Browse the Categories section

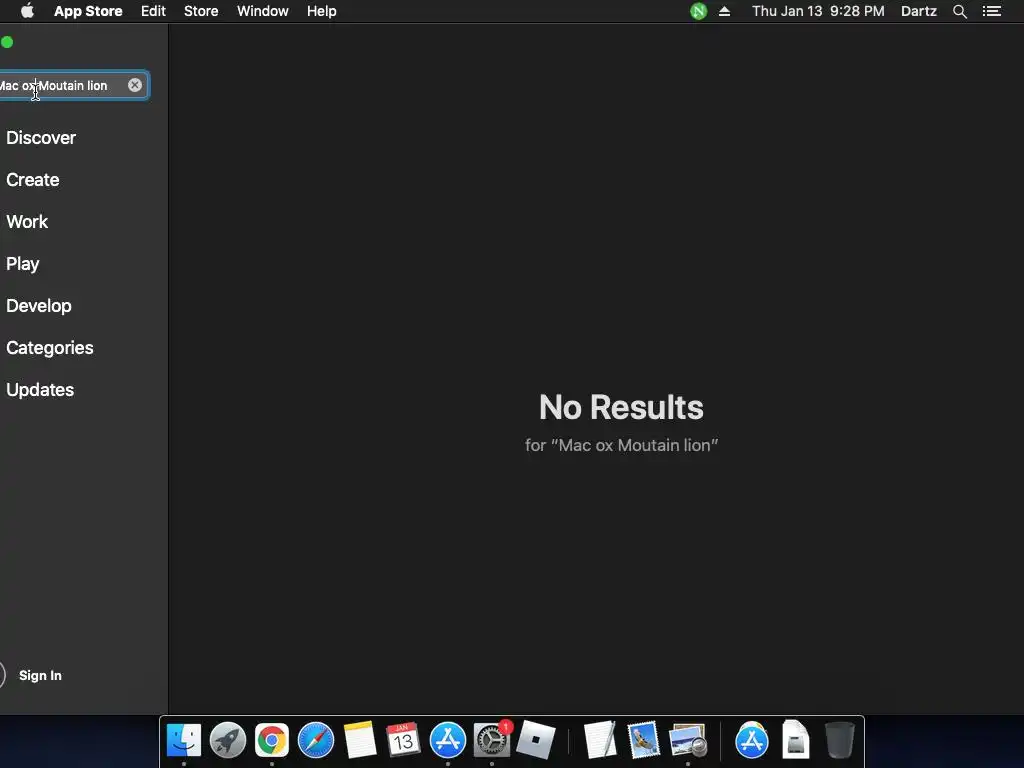point(50,347)
